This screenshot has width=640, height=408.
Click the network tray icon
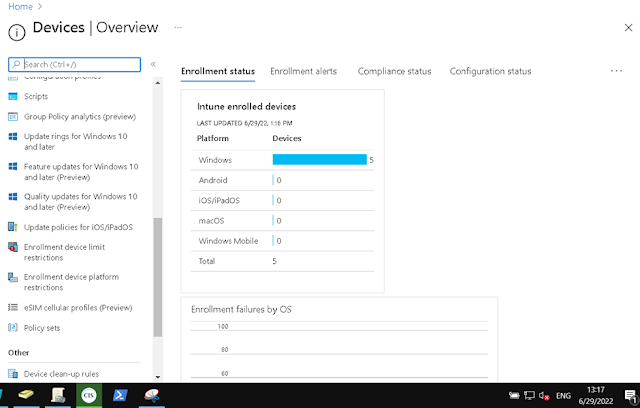pyautogui.click(x=529, y=395)
